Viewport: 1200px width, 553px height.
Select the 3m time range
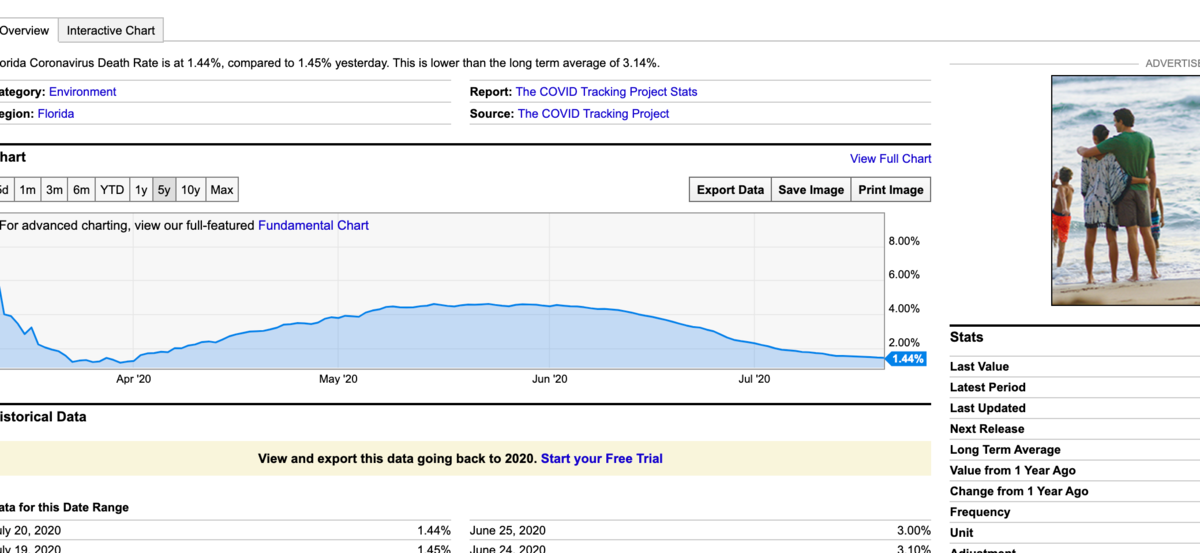coord(54,190)
